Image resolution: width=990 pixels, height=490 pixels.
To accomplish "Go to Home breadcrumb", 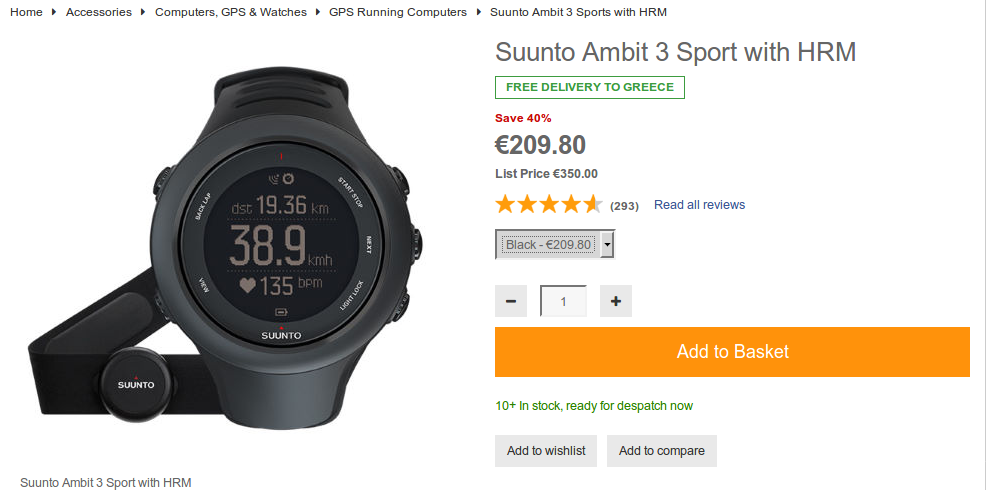I will 27,12.
